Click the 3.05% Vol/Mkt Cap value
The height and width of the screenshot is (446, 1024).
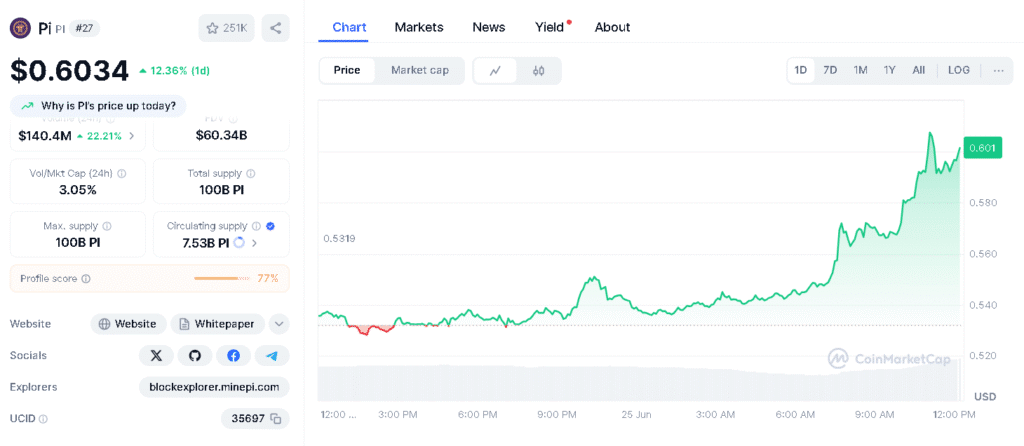coord(78,190)
